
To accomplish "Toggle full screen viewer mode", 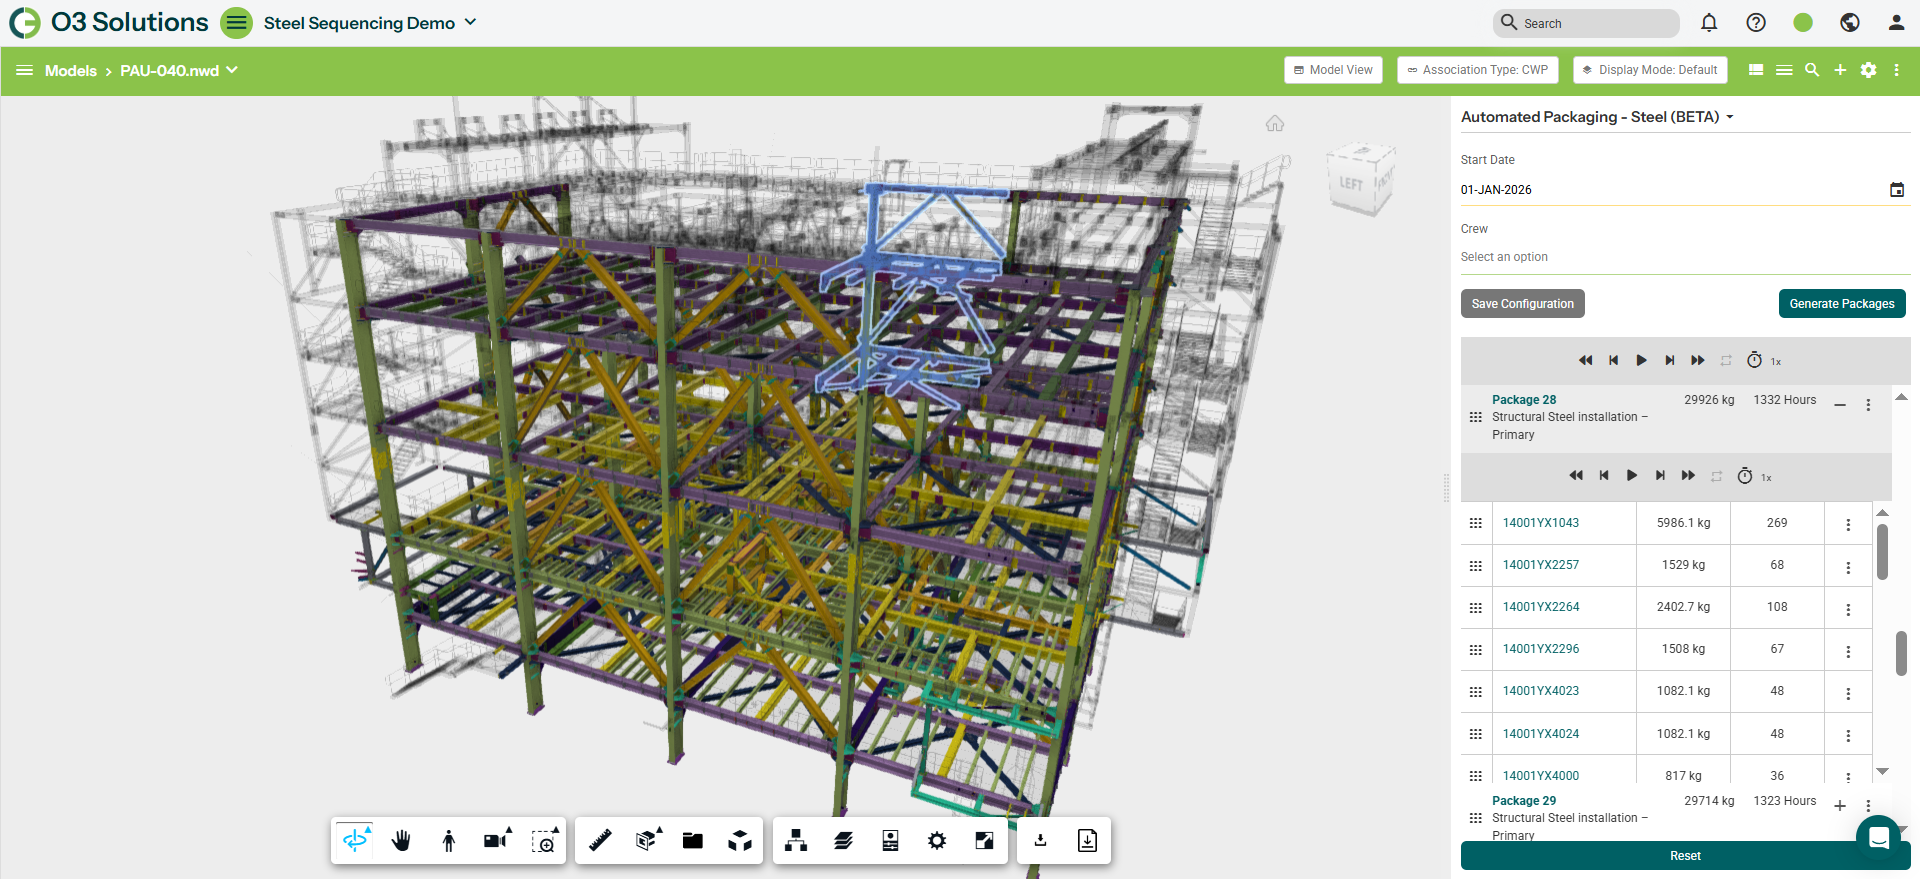I will click(984, 841).
